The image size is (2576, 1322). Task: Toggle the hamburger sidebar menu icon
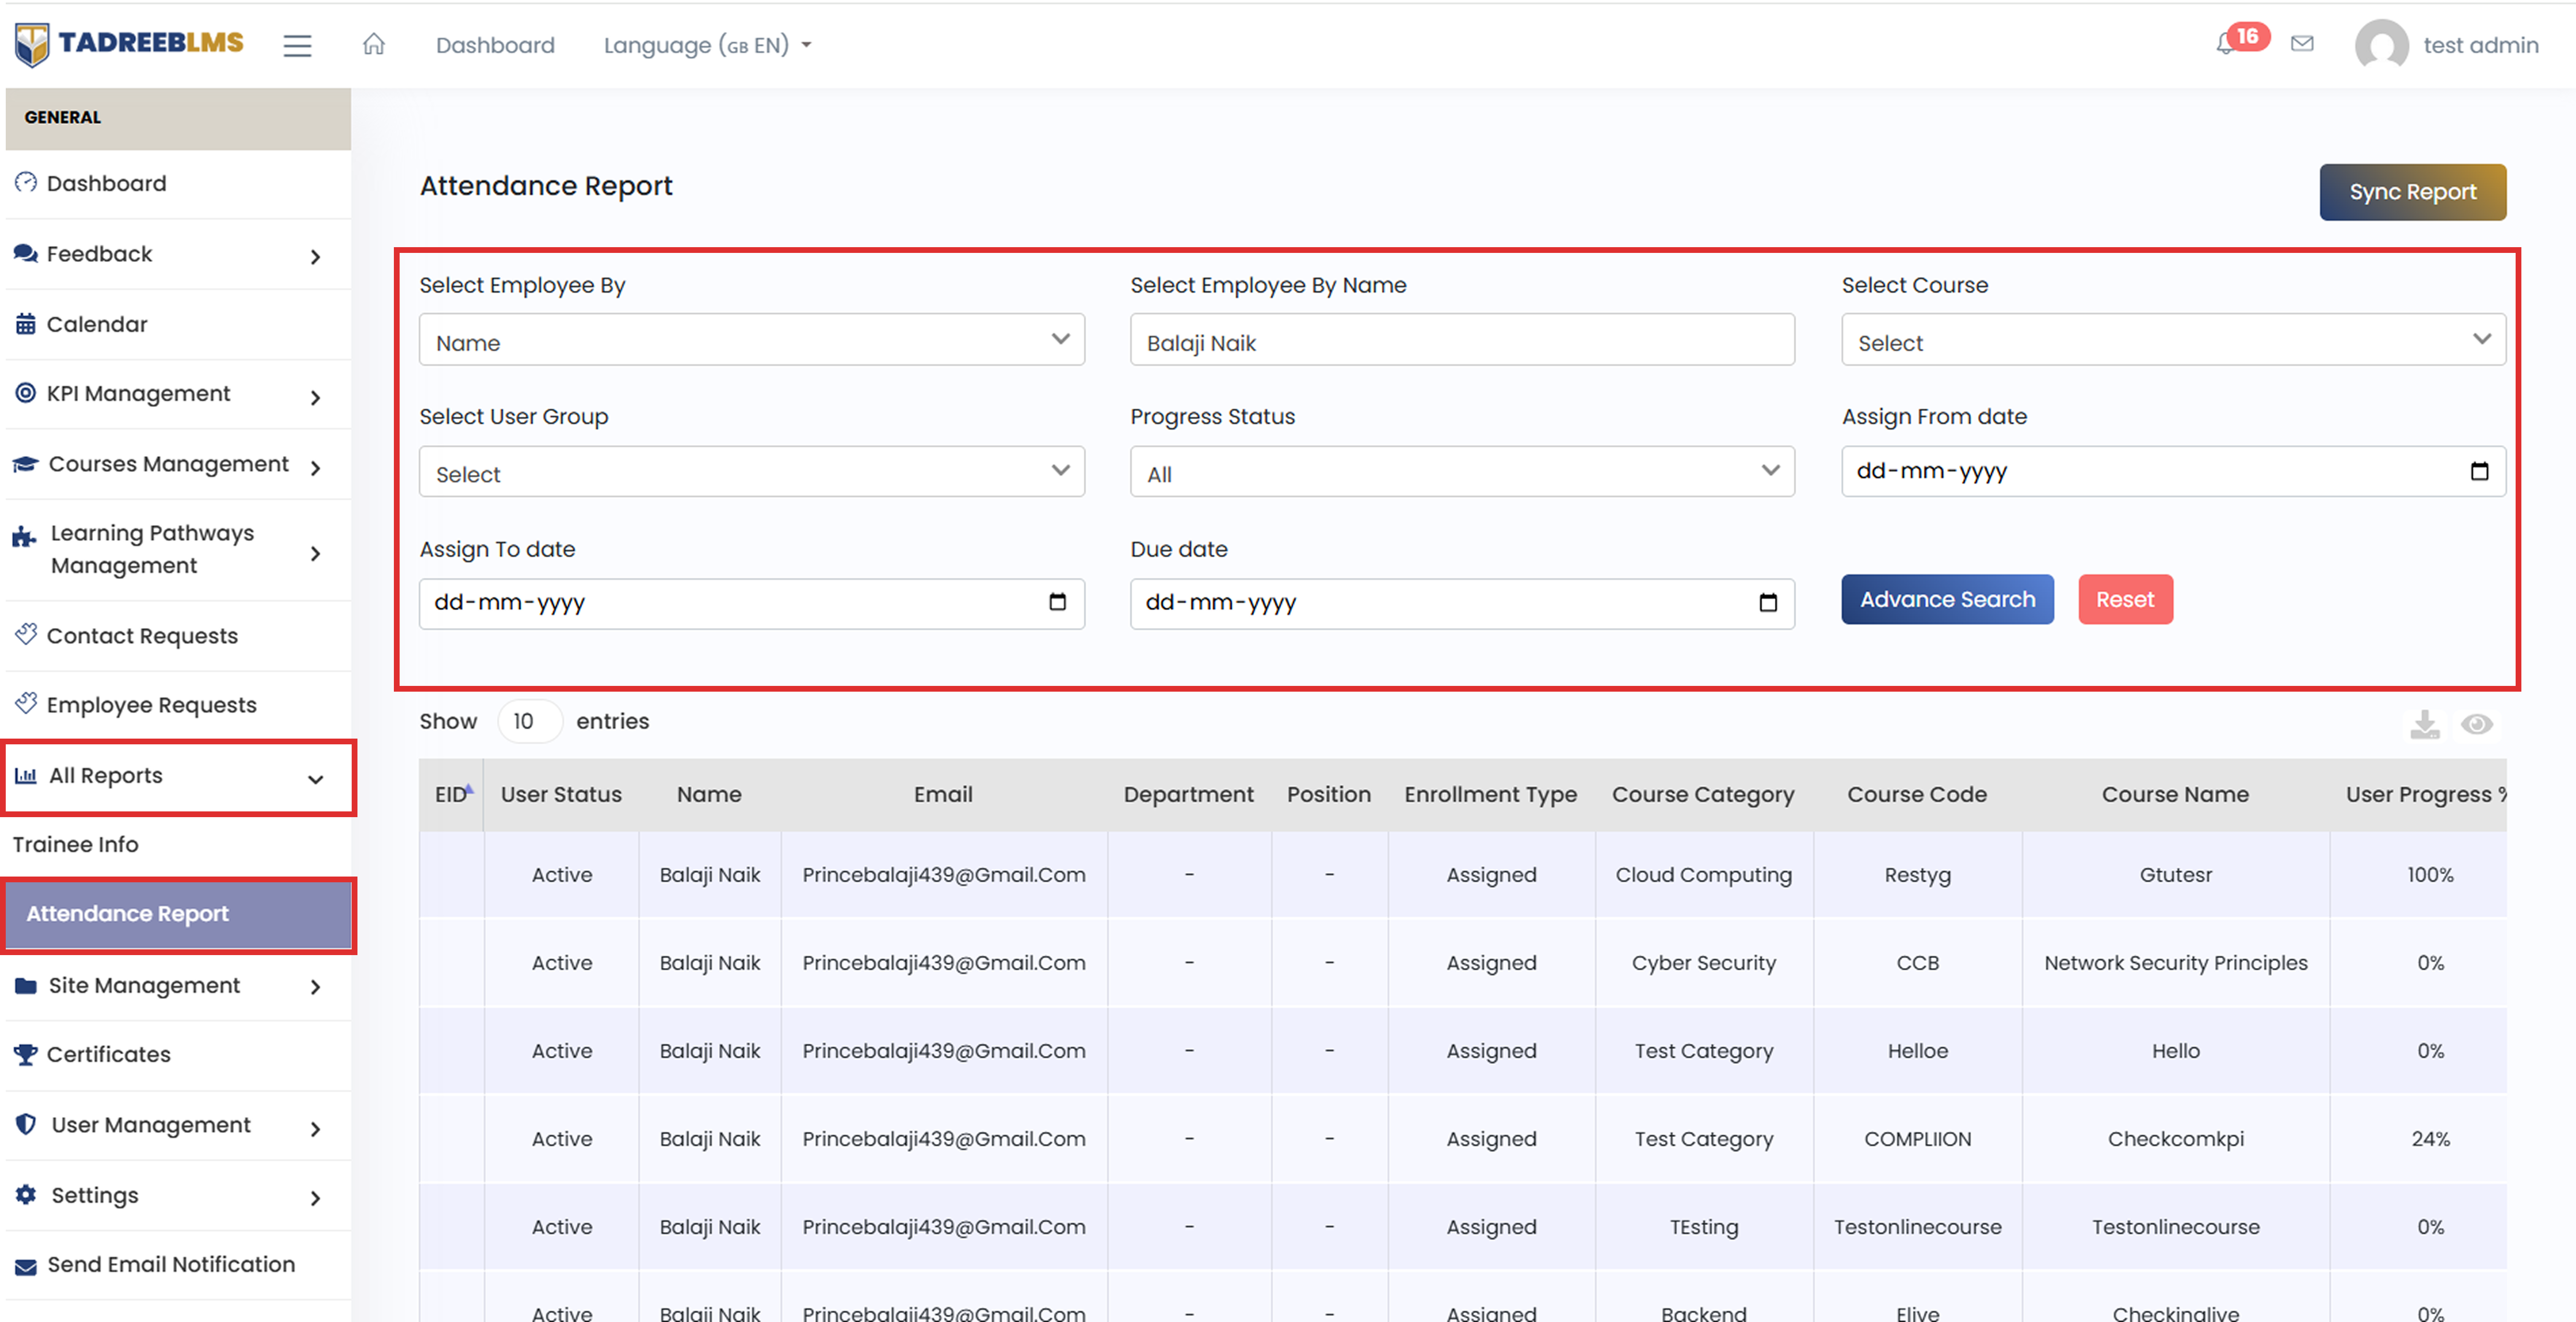point(297,45)
